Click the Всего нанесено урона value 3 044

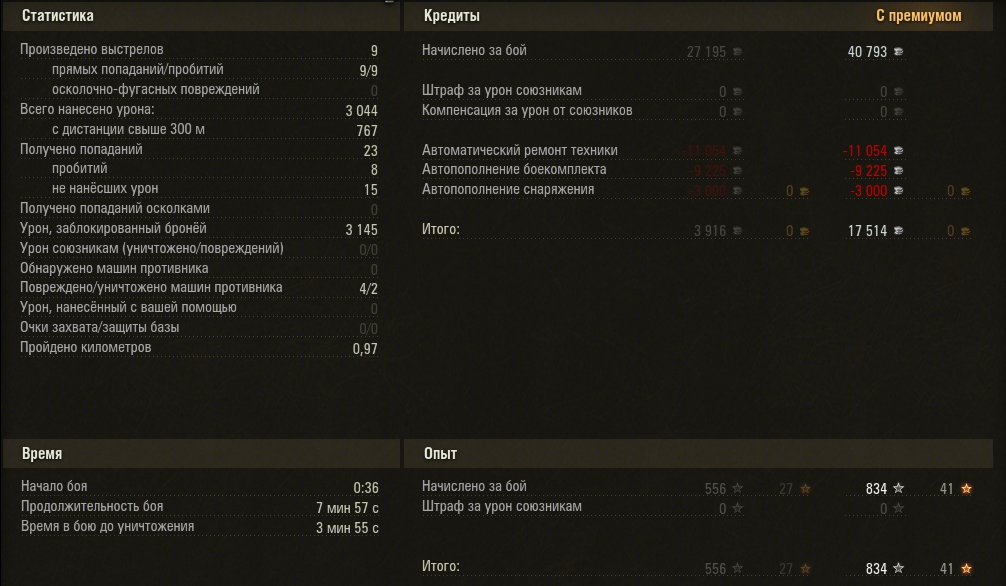coord(361,110)
